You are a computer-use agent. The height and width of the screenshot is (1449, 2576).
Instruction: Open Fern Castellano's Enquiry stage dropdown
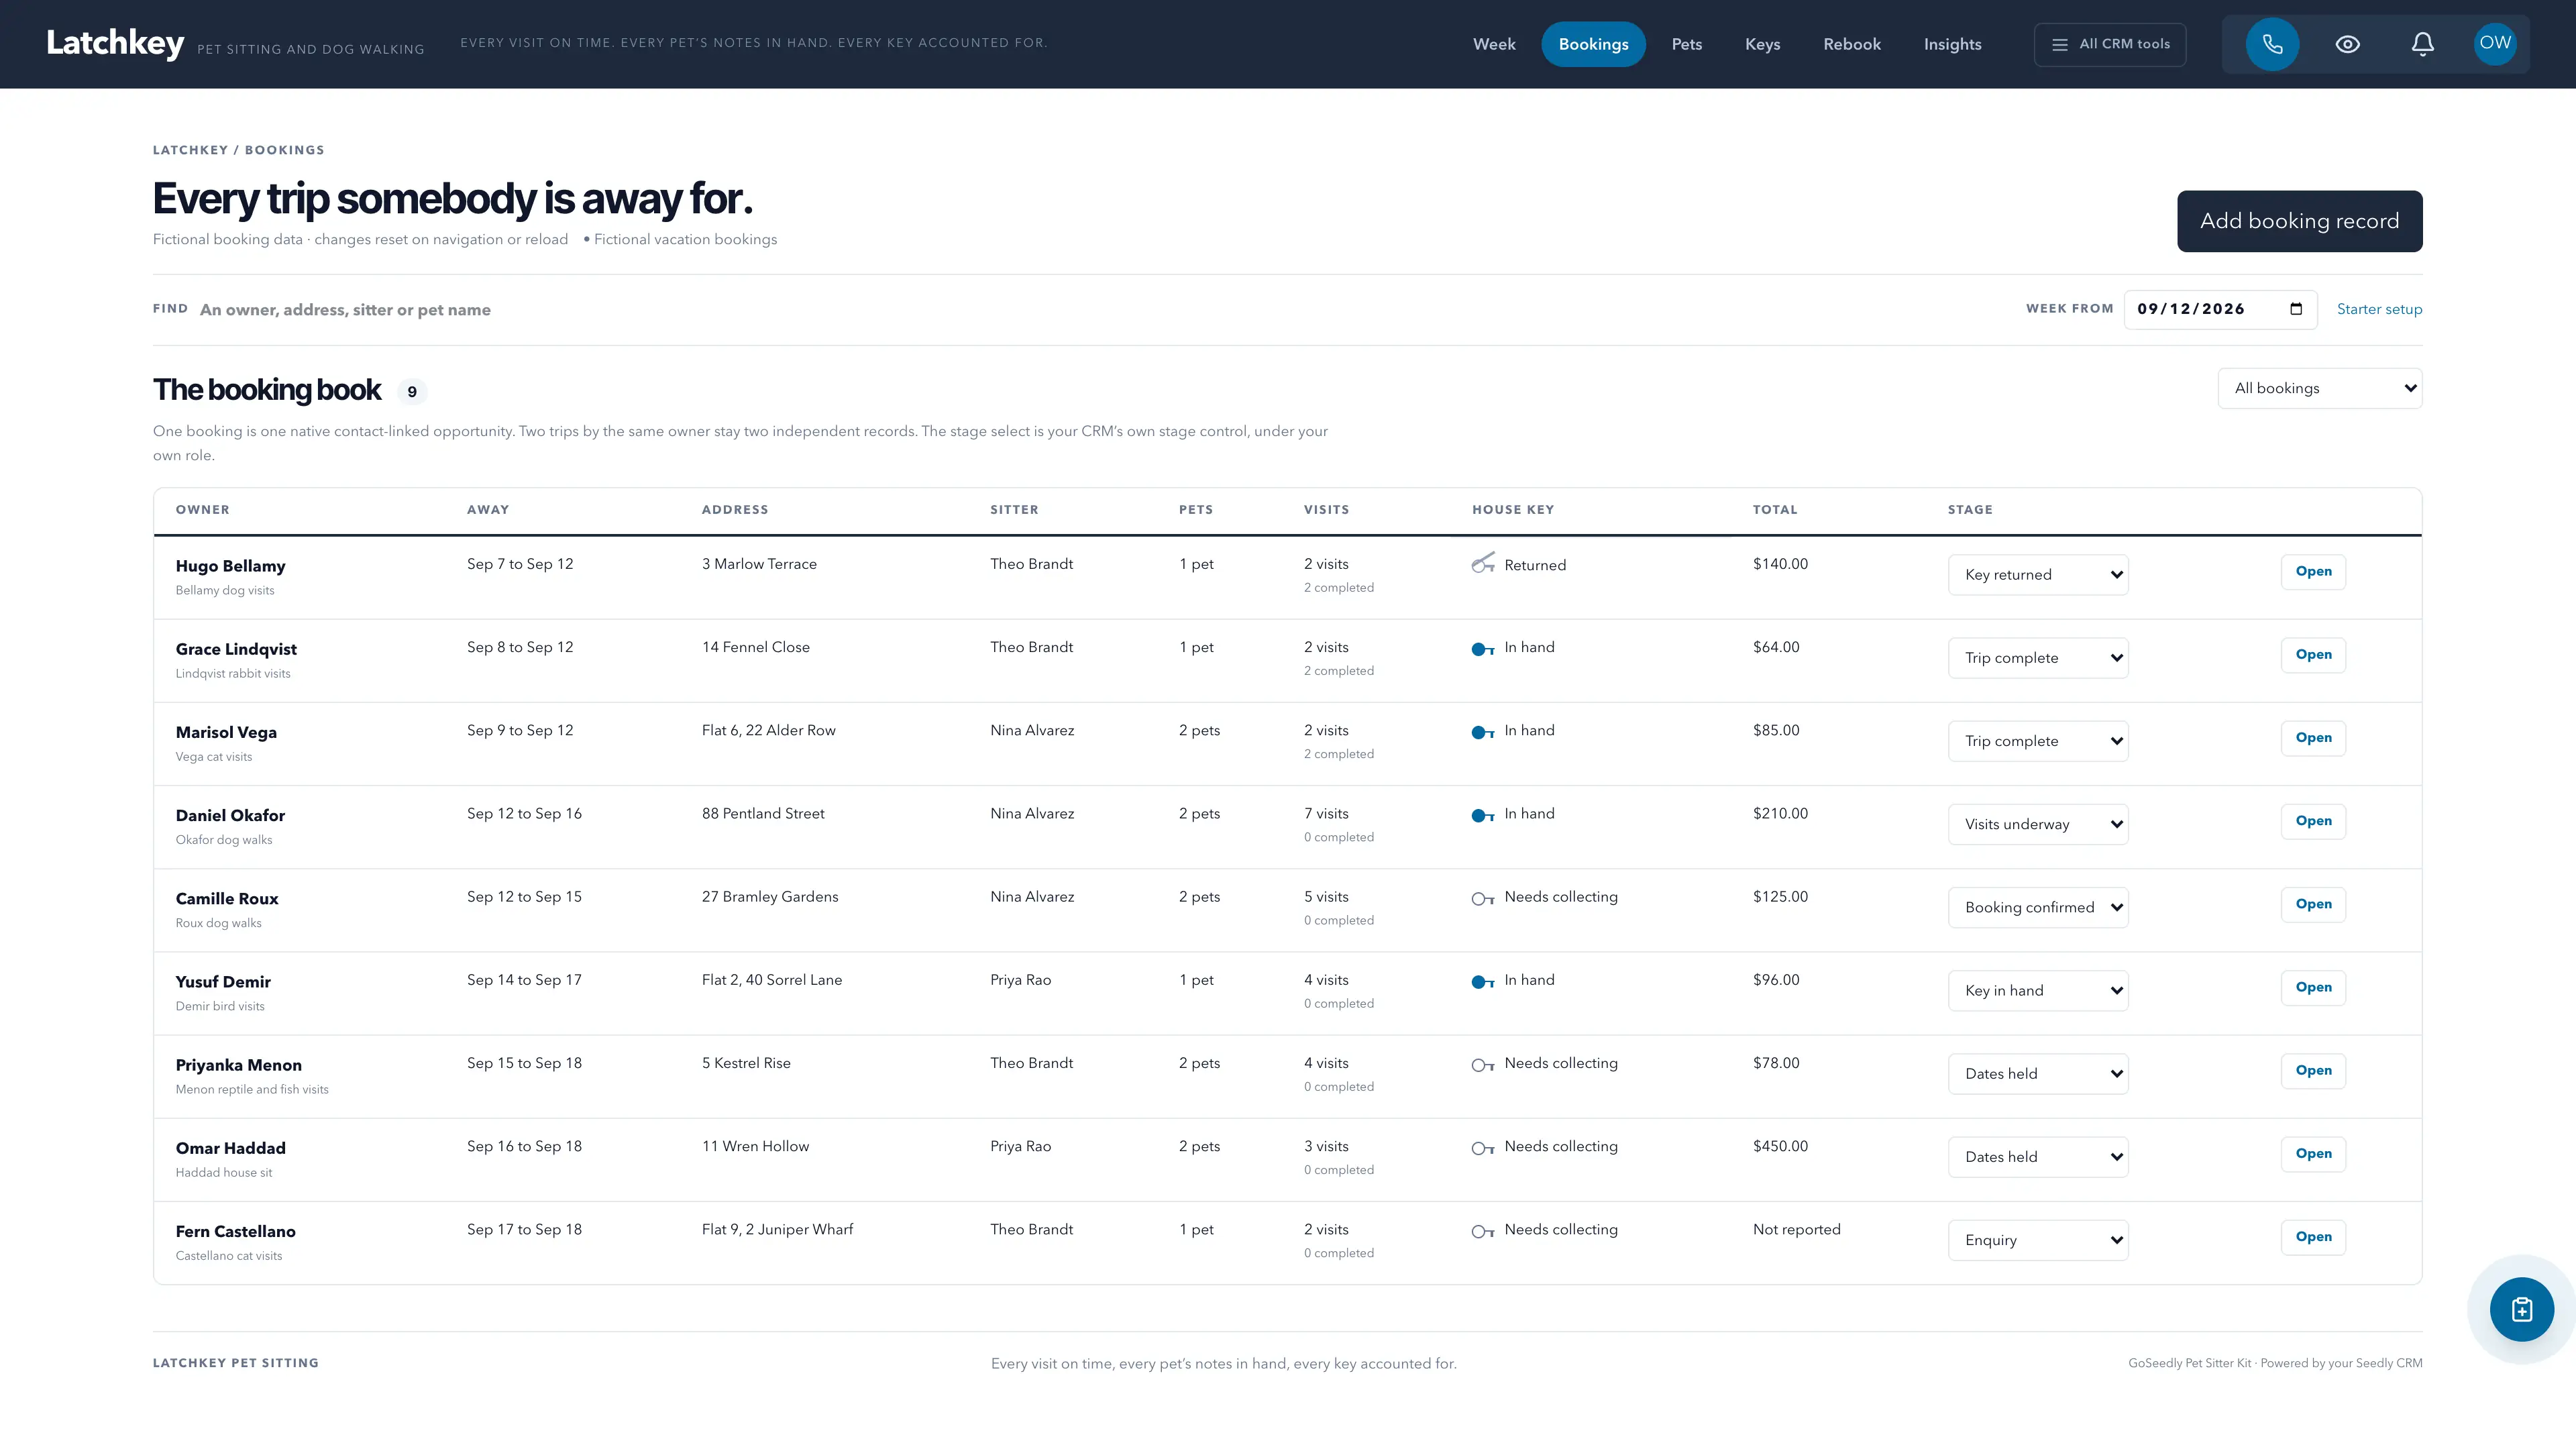[x=2037, y=1240]
